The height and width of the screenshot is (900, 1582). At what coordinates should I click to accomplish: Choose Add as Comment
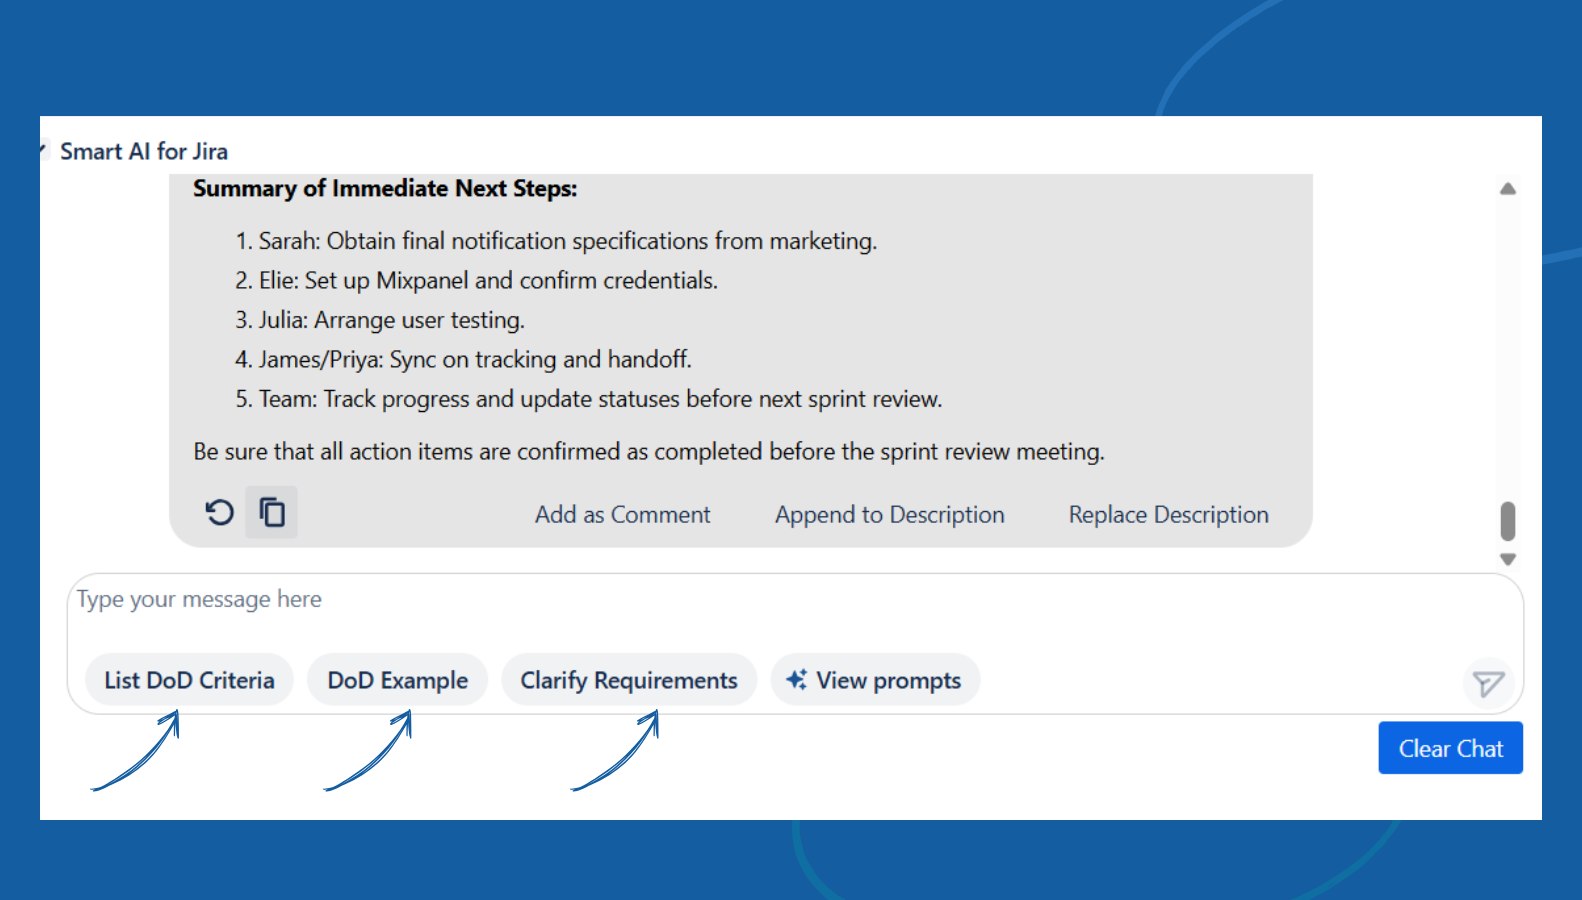(622, 515)
